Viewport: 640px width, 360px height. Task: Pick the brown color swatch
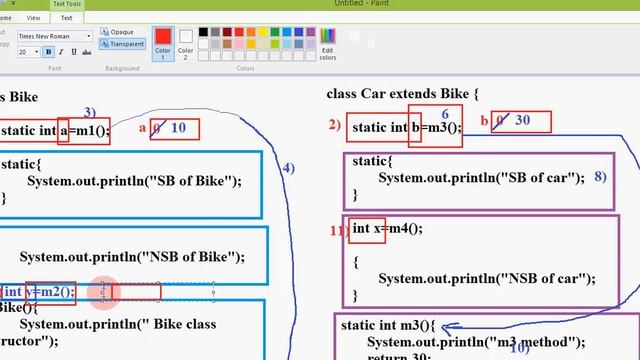coord(227,44)
